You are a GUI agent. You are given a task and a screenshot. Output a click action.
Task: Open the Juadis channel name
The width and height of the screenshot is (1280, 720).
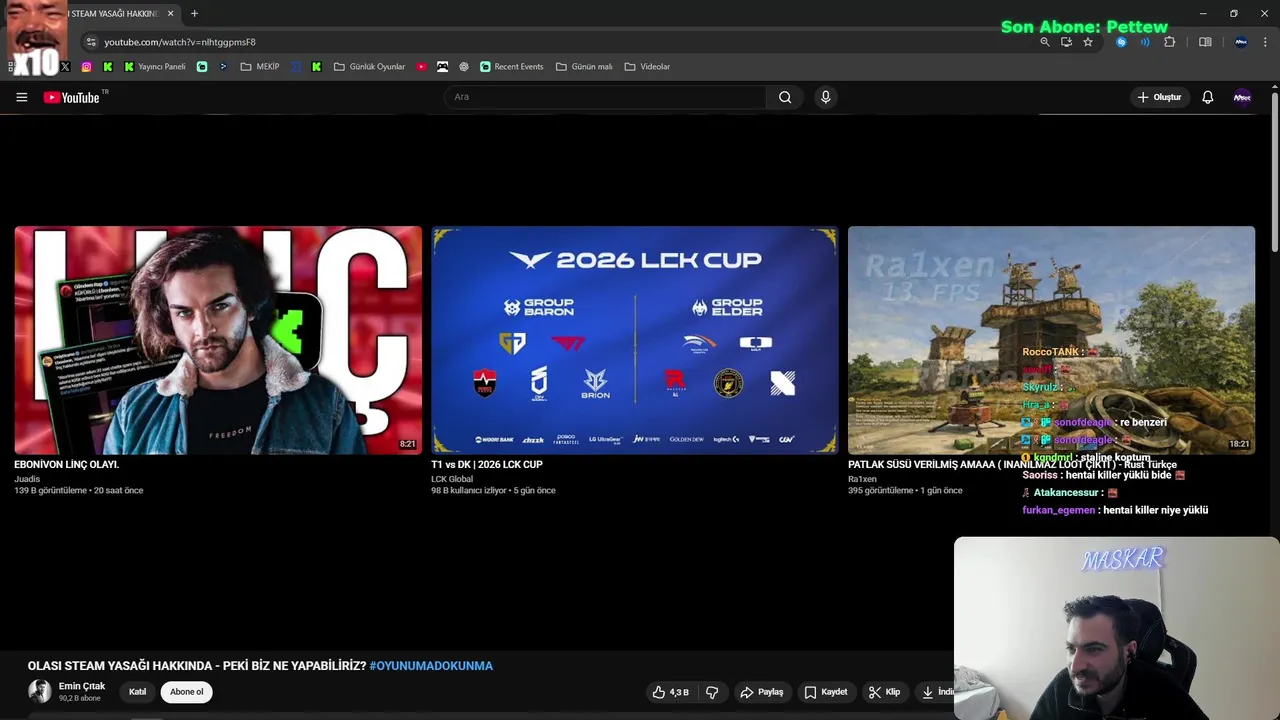point(27,479)
